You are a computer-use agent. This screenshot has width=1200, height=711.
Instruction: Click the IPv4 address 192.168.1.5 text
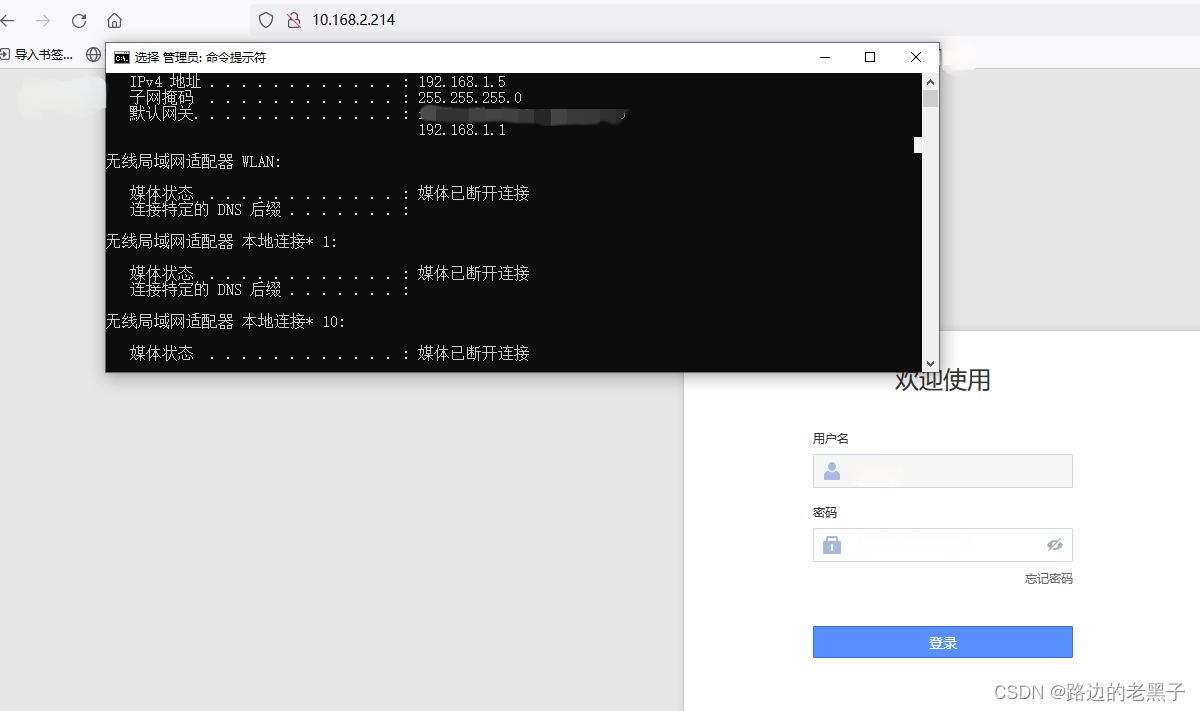462,82
